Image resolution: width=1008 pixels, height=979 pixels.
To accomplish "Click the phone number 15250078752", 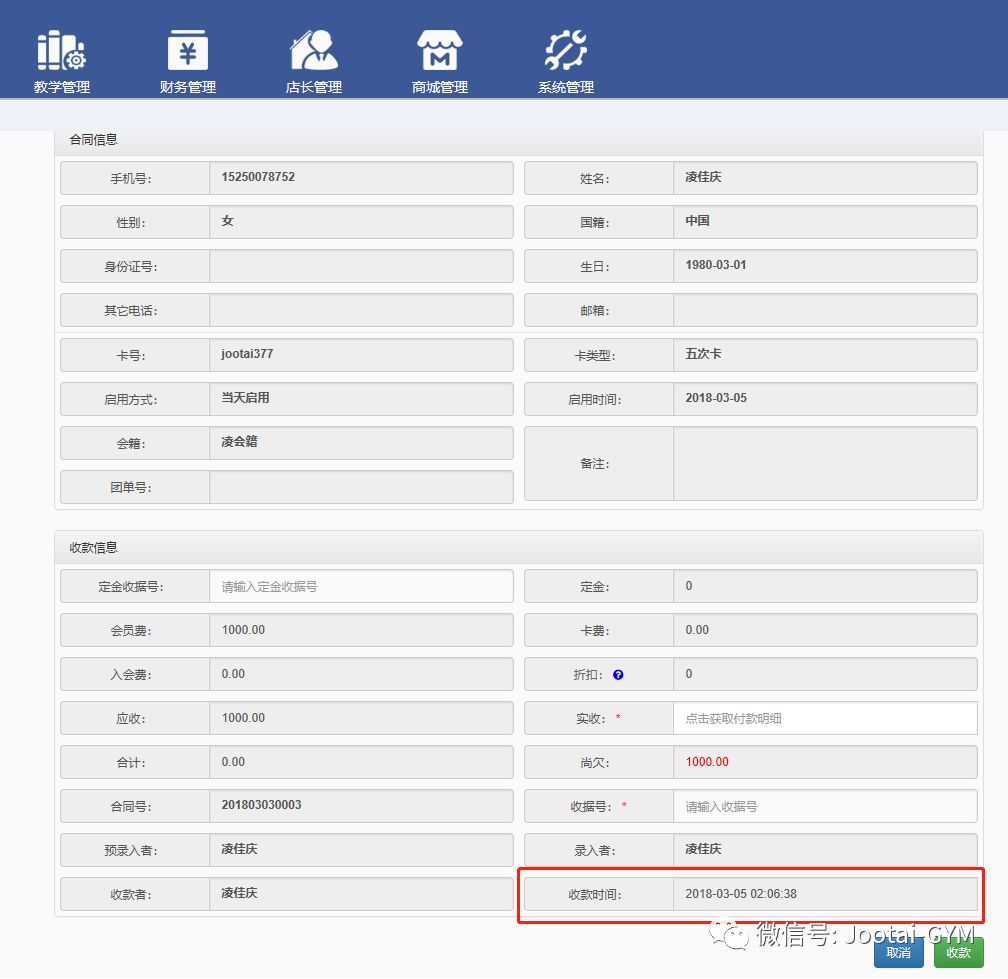I will [258, 177].
